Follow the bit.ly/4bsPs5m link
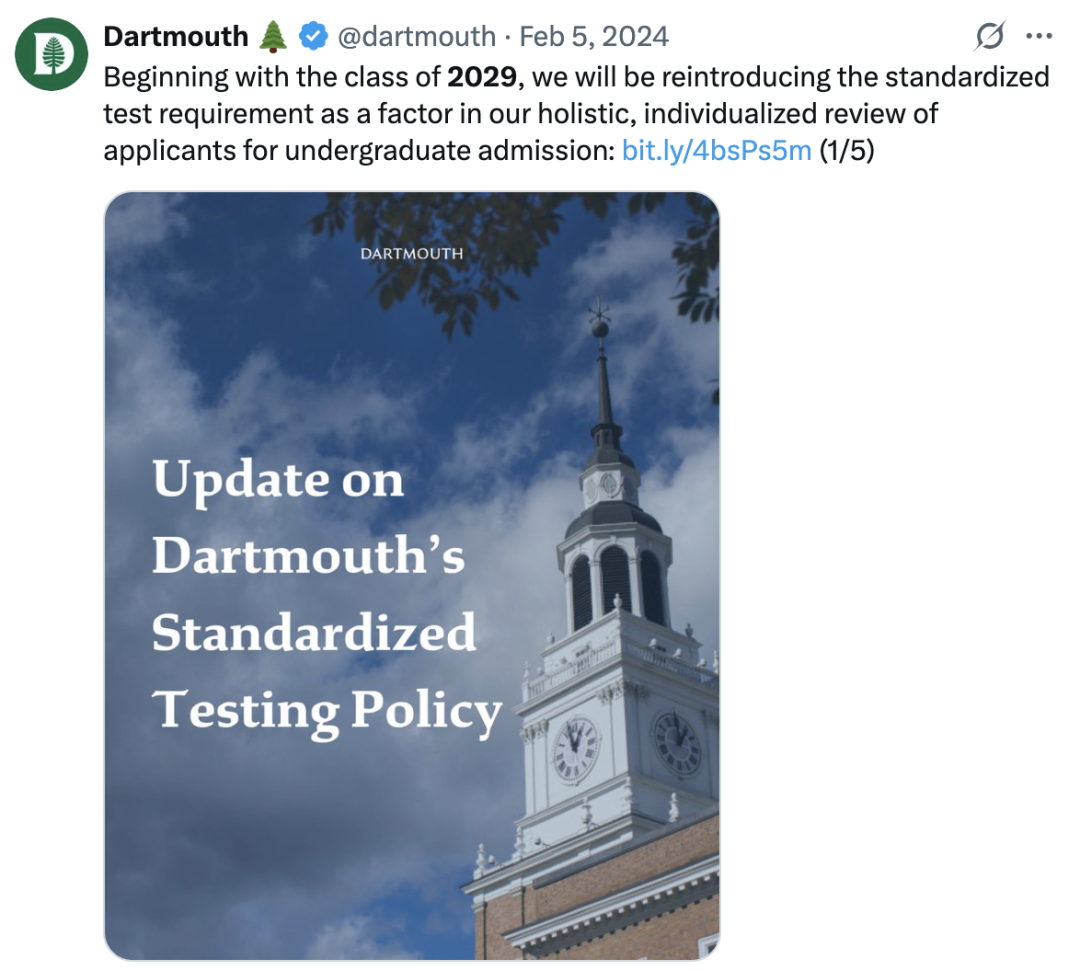 coord(716,150)
